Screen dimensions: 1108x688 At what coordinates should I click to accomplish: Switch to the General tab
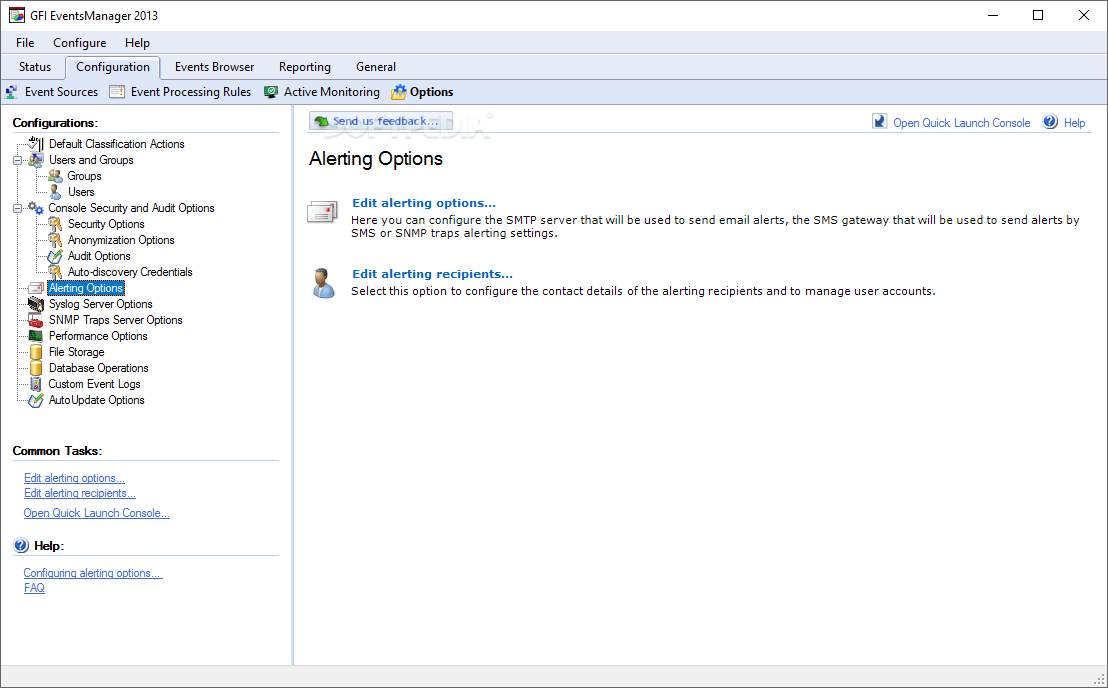click(x=376, y=67)
